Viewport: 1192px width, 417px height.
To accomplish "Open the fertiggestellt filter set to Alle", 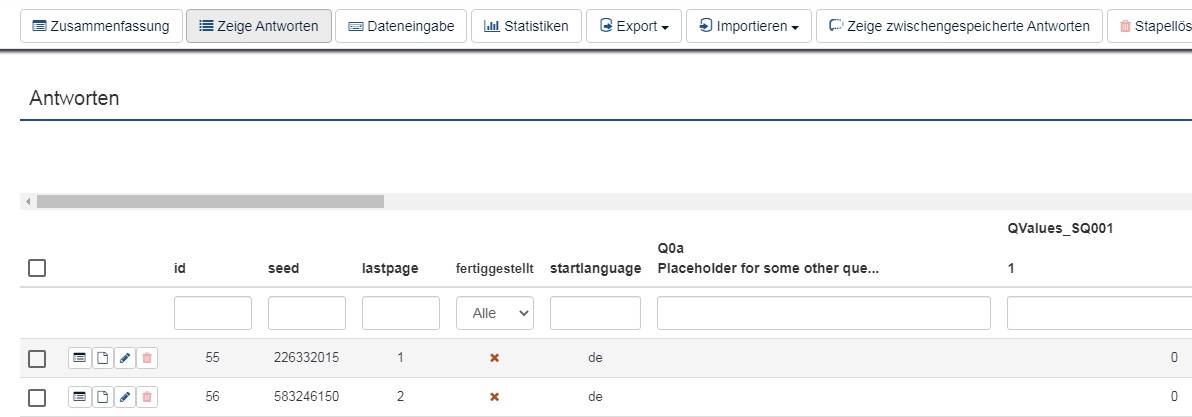I will 495,313.
